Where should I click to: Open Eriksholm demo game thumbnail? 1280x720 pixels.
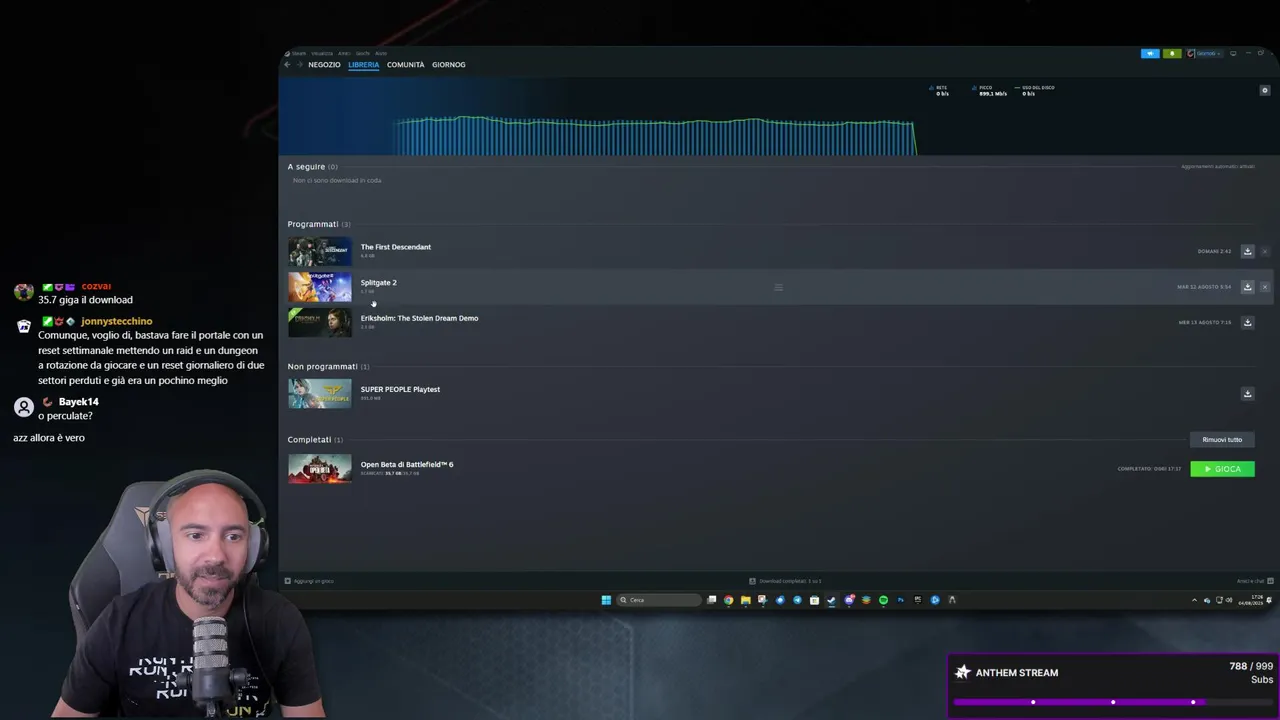tap(320, 322)
